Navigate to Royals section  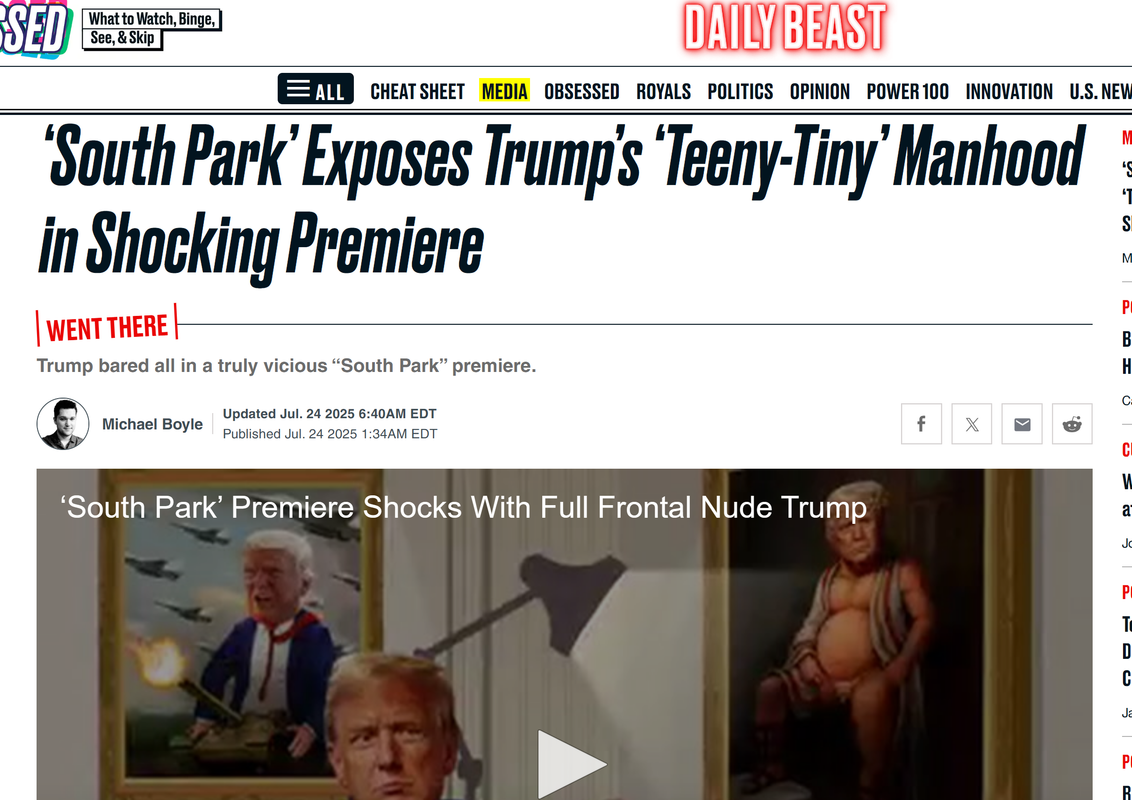point(663,92)
